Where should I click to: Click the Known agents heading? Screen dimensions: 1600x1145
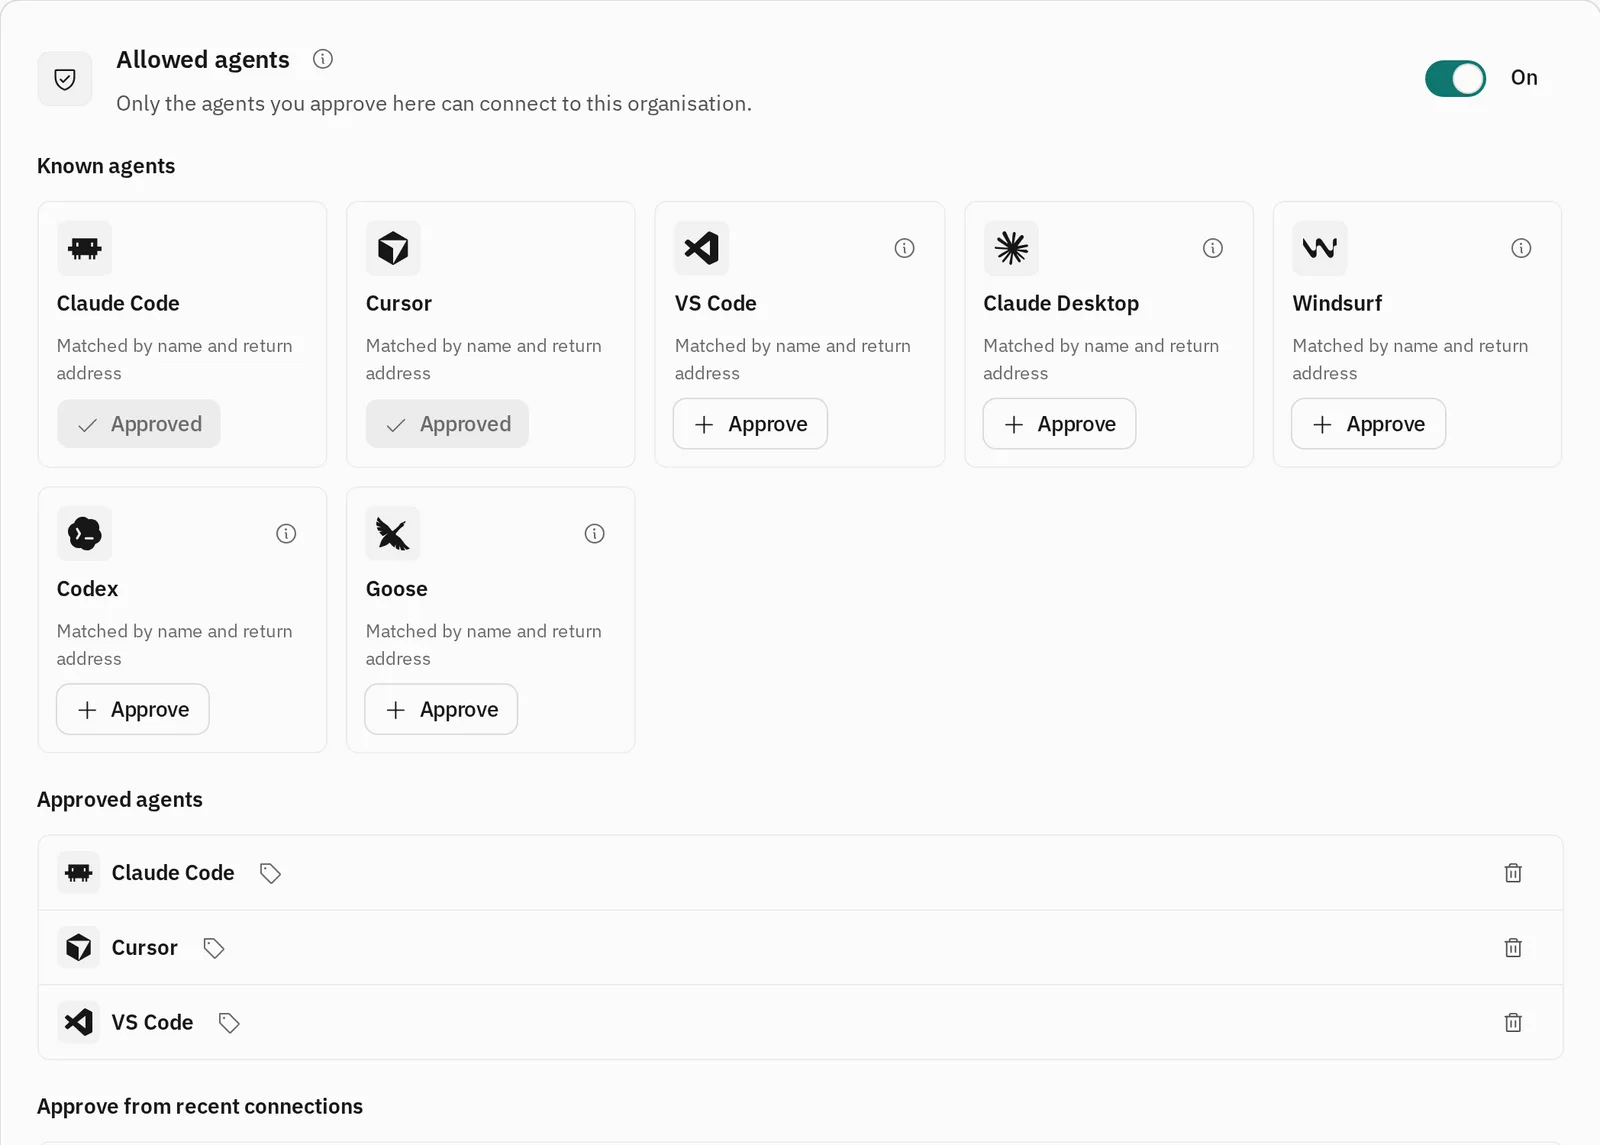point(106,166)
